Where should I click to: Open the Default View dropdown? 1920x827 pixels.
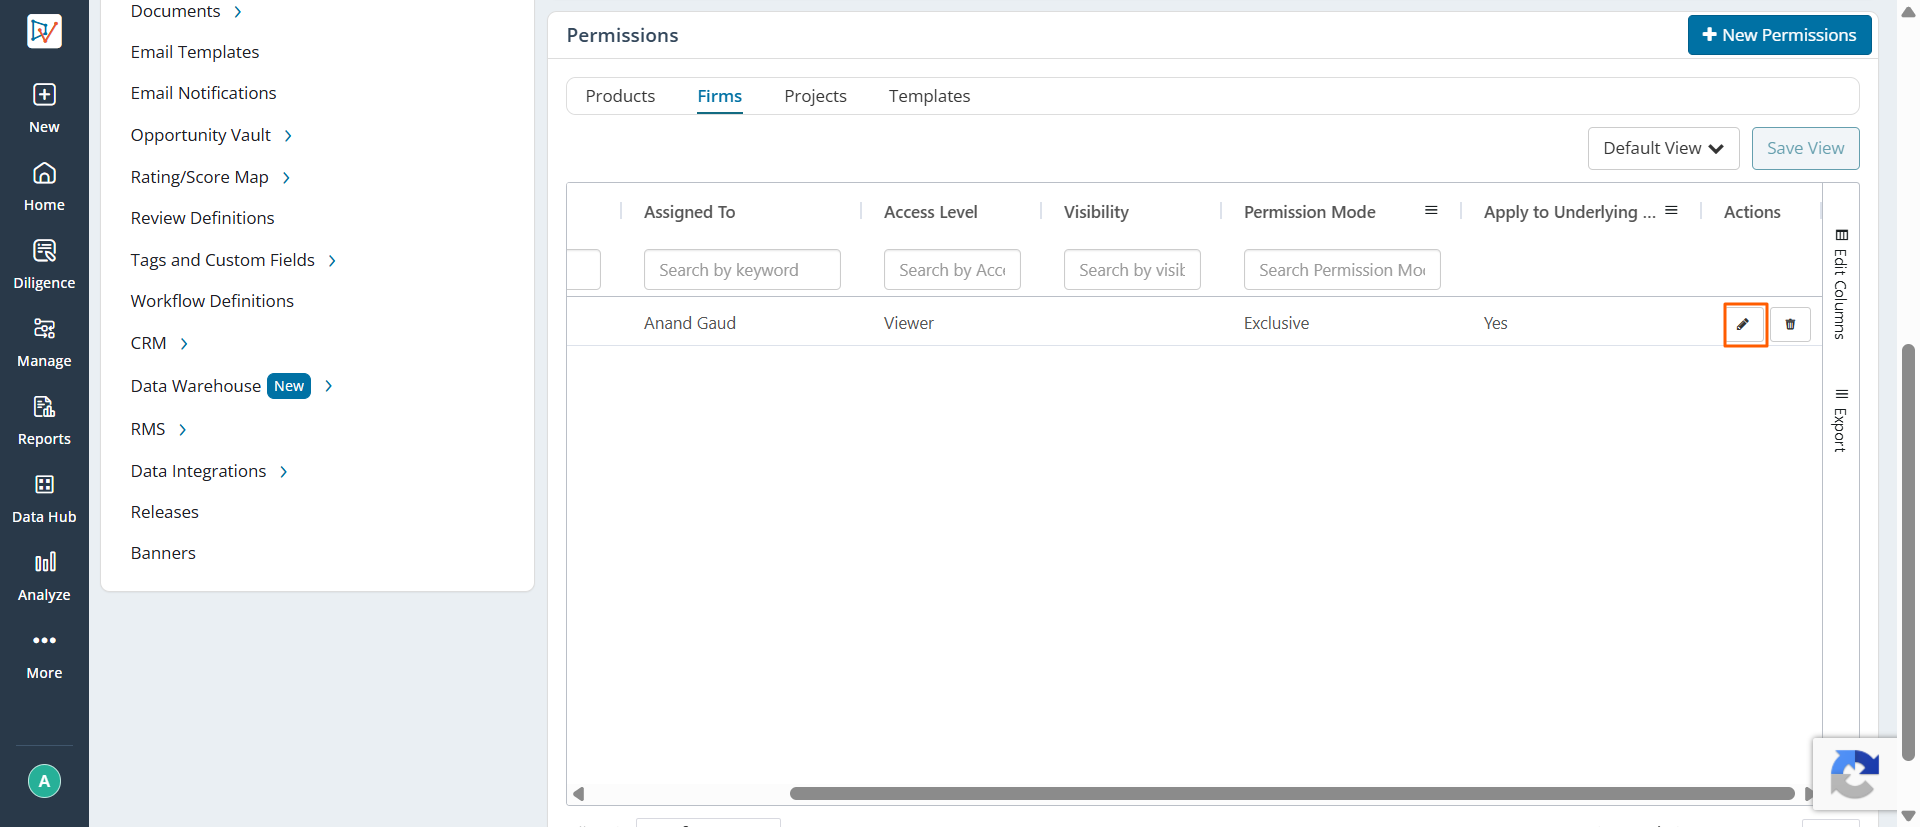click(x=1663, y=148)
